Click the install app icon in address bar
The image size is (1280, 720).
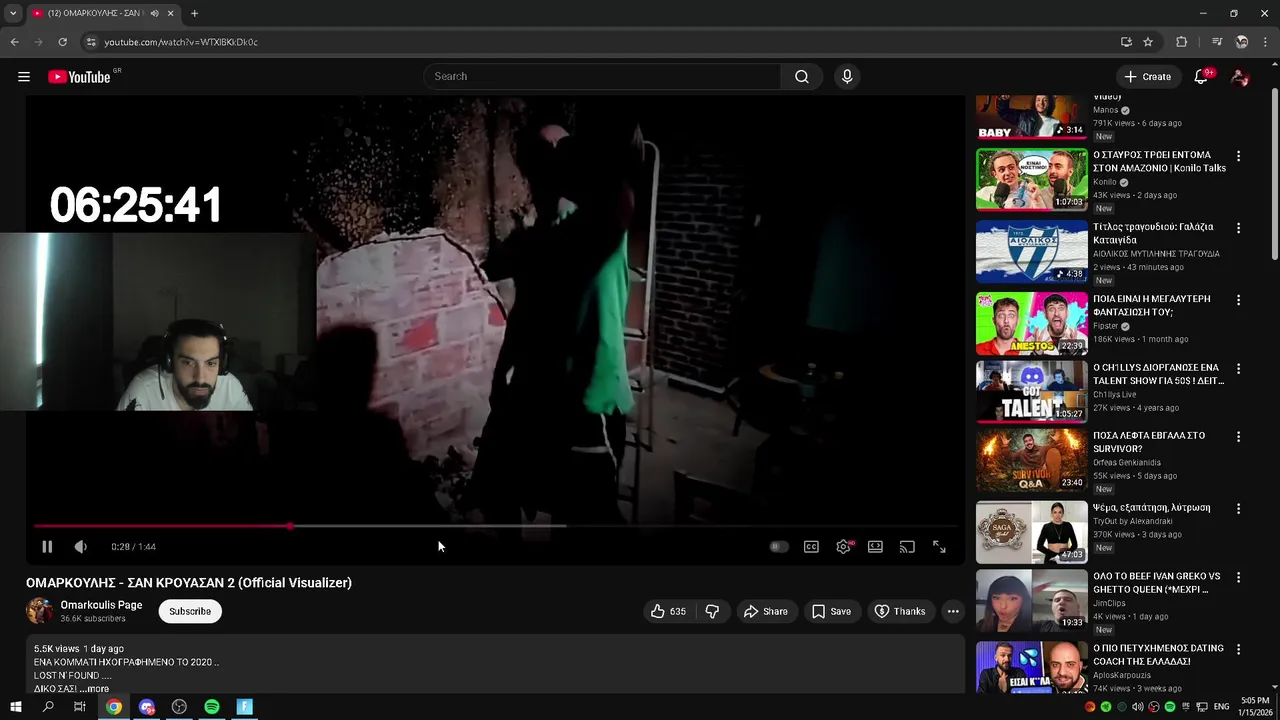point(1126,42)
